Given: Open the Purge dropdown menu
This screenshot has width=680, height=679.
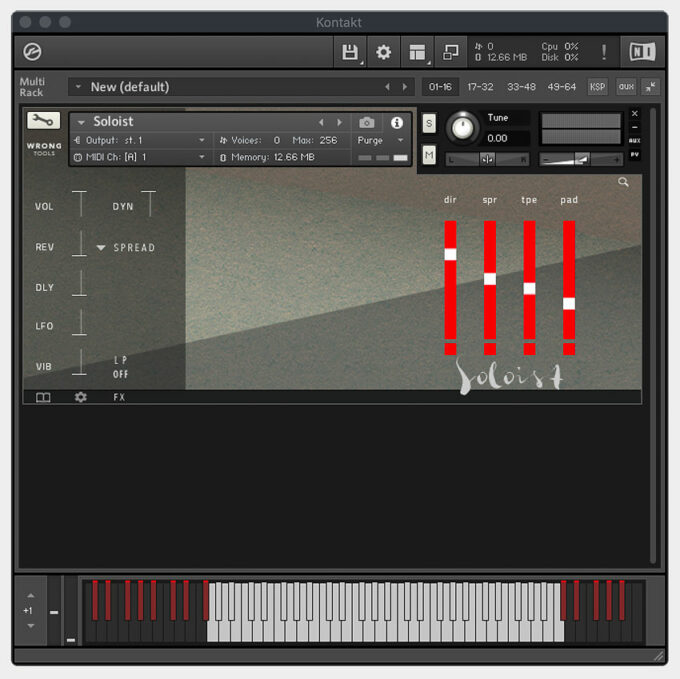Looking at the screenshot, I should (380, 141).
